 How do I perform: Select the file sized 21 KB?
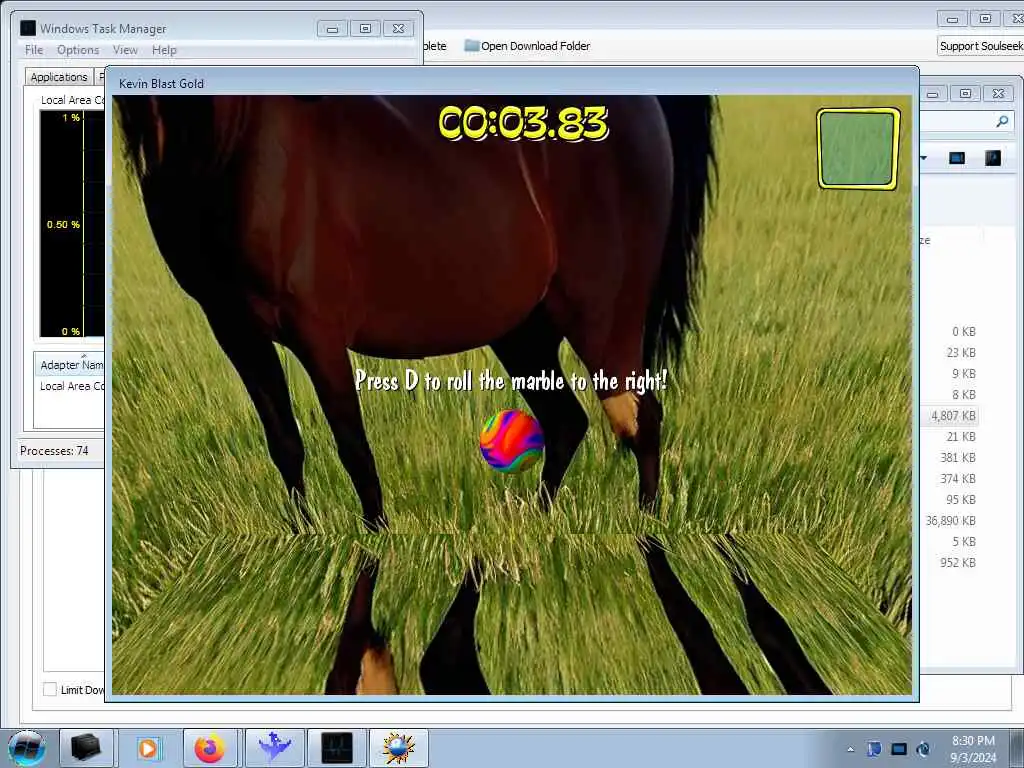[x=961, y=436]
